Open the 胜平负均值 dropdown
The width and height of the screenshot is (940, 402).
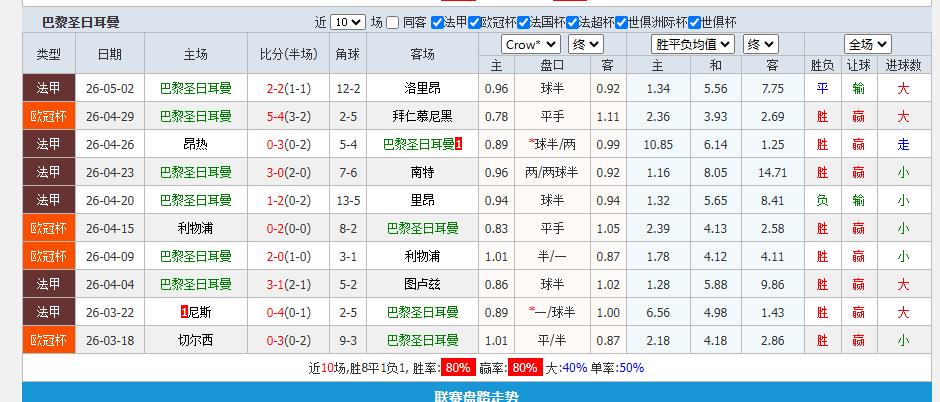(693, 44)
